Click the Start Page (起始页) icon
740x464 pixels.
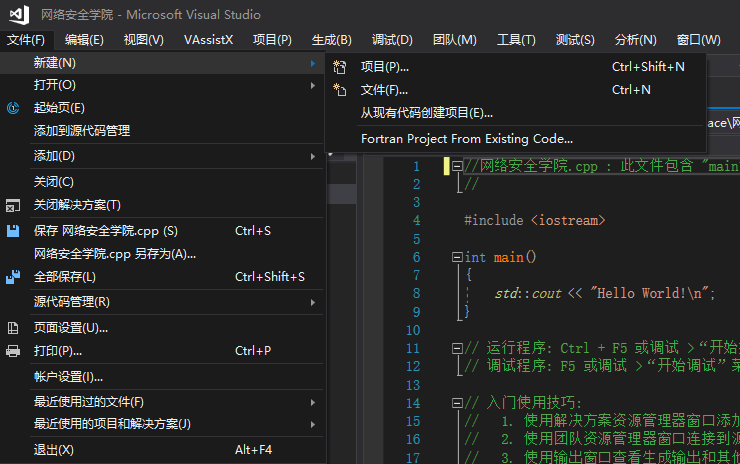click(13, 108)
